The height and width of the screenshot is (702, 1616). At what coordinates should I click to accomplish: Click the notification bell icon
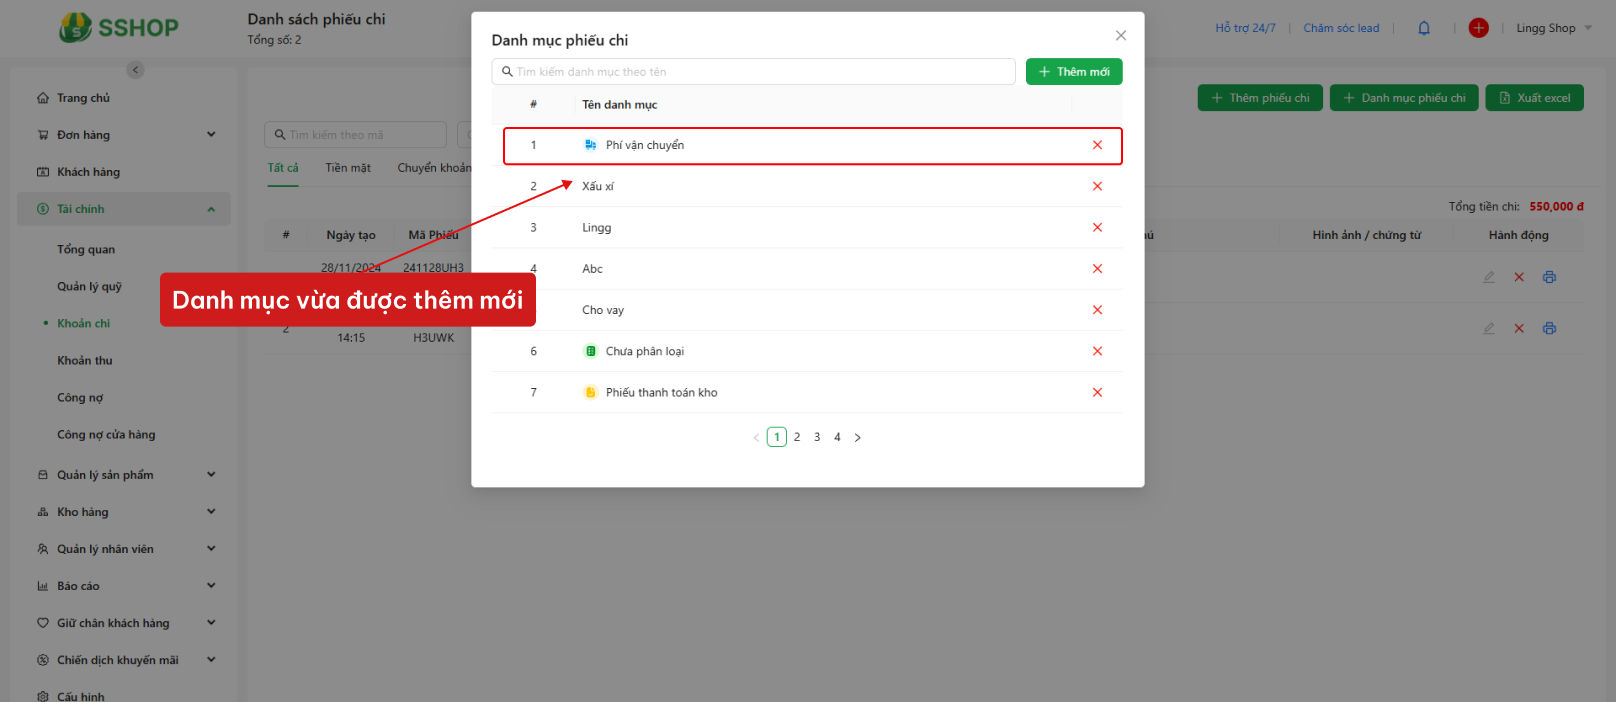pyautogui.click(x=1424, y=28)
